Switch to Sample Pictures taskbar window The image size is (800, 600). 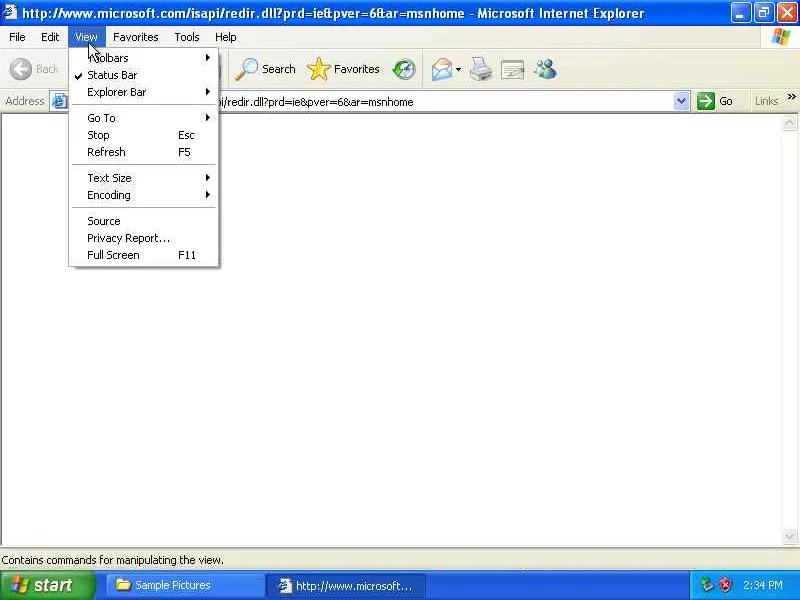185,585
